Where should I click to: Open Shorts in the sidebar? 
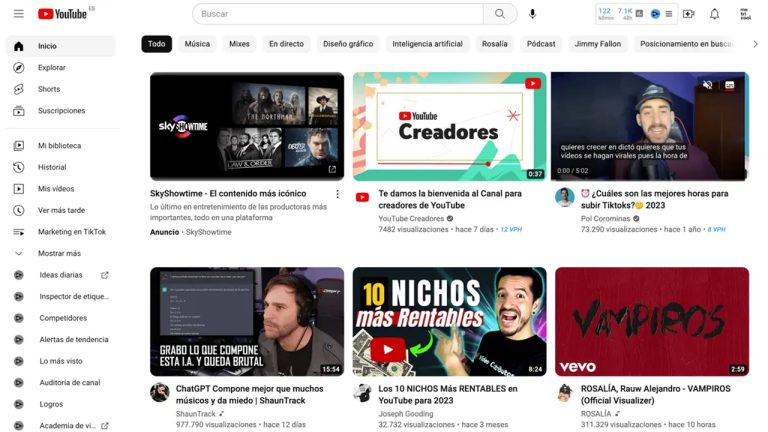61,89
